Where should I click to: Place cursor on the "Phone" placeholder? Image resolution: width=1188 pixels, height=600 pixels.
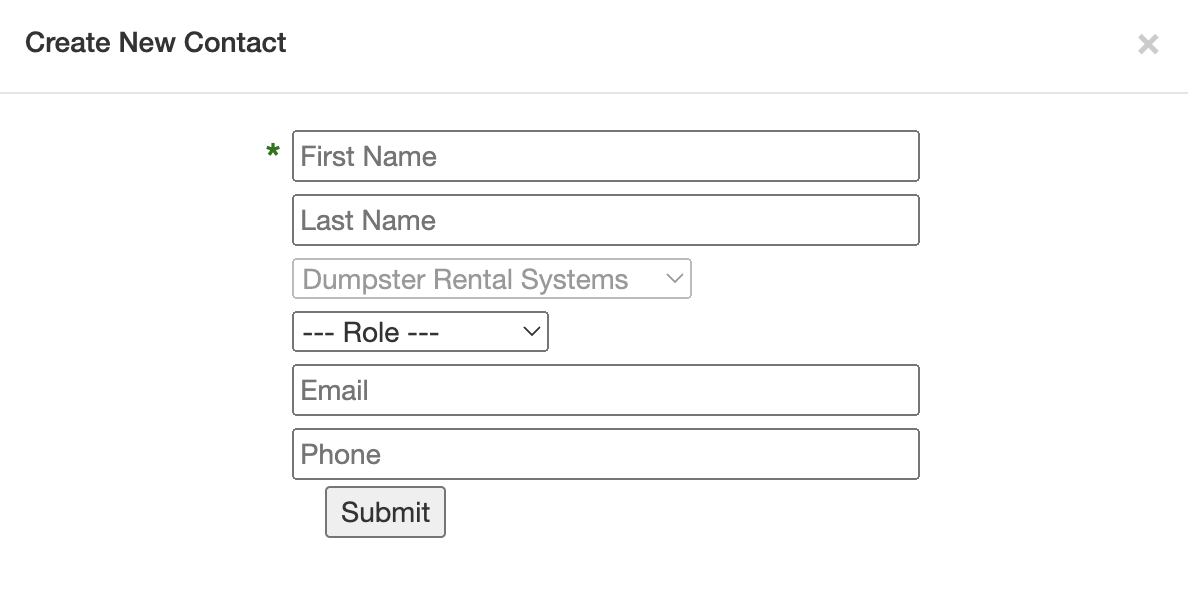(341, 455)
